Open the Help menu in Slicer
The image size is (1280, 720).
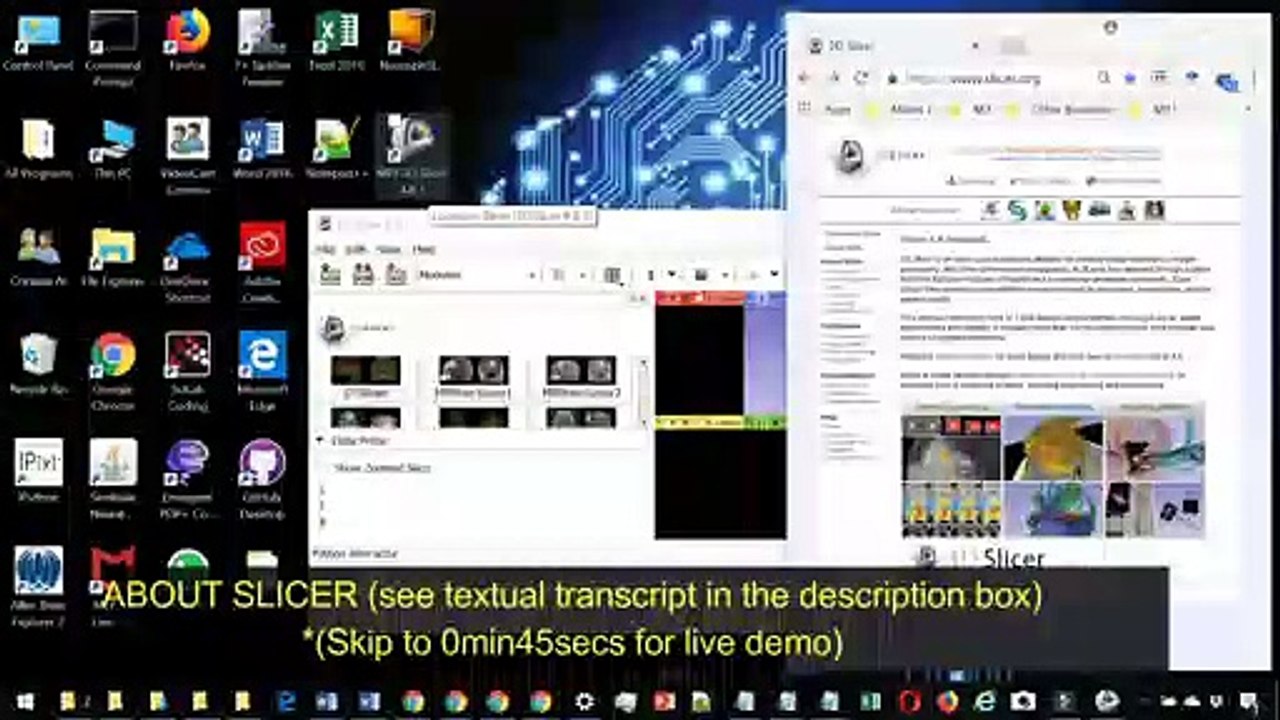424,248
